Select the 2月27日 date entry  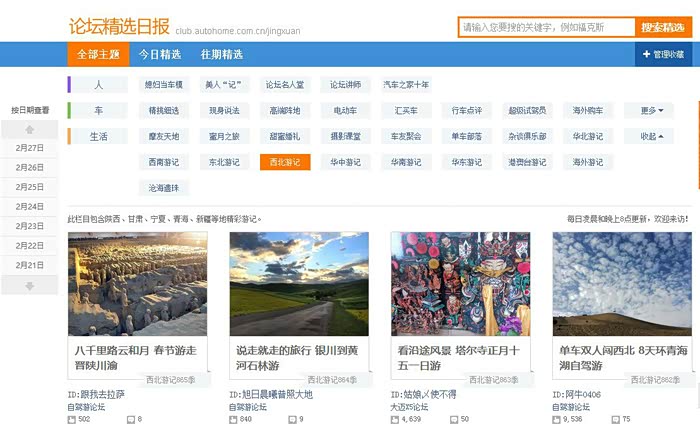30,148
